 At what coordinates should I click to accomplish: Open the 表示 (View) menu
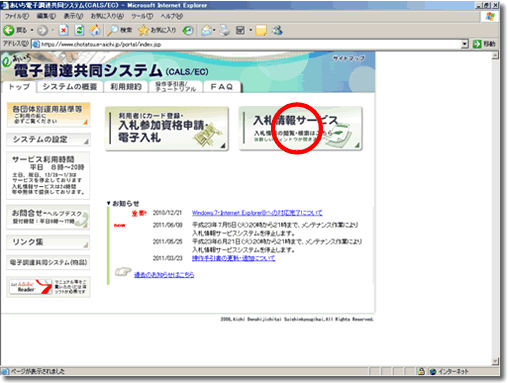(73, 16)
